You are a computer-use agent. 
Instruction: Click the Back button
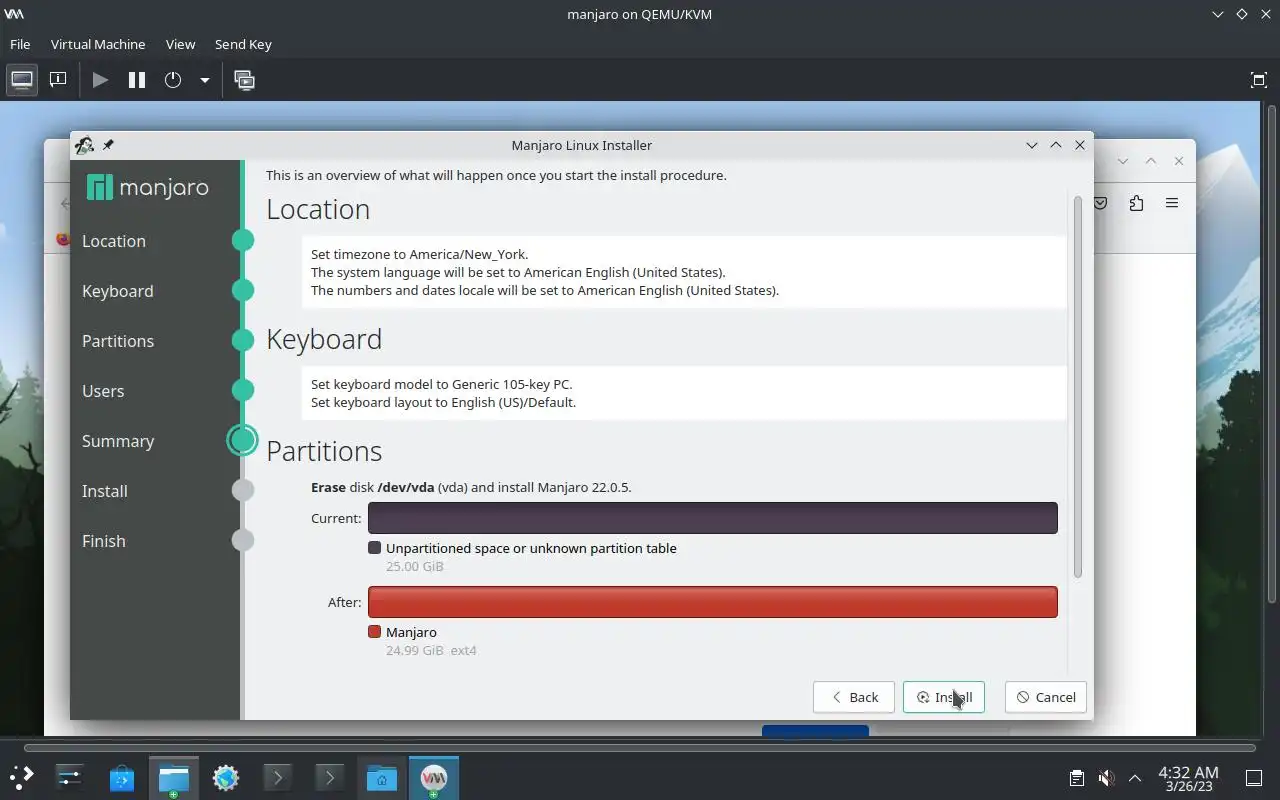pos(854,697)
